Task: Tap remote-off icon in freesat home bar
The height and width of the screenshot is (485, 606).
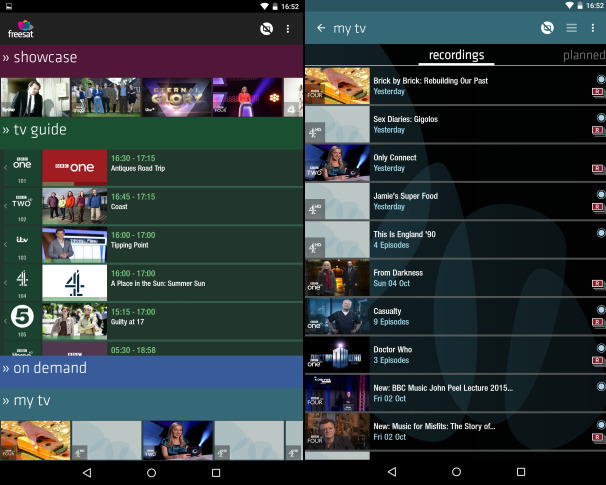Action: (266, 29)
